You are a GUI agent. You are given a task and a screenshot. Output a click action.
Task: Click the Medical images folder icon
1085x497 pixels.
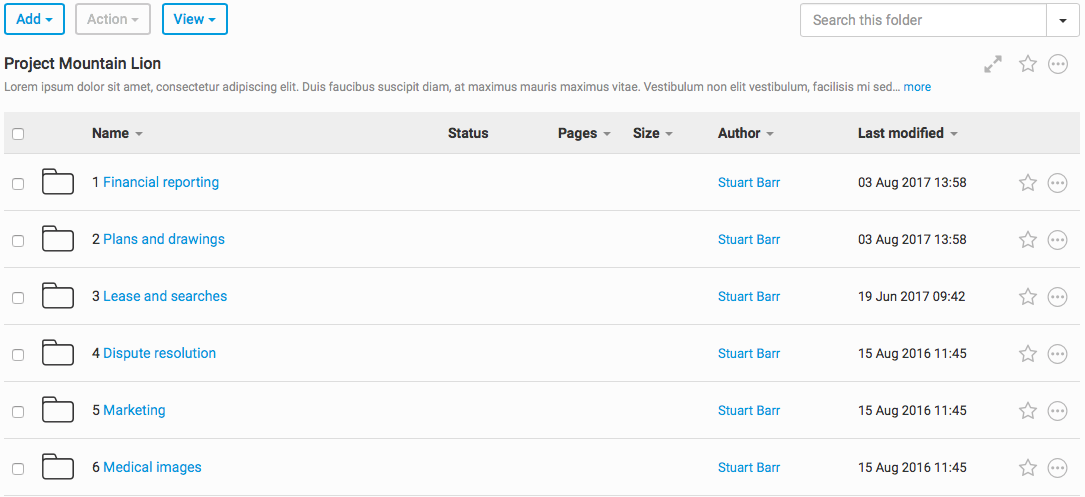[58, 467]
